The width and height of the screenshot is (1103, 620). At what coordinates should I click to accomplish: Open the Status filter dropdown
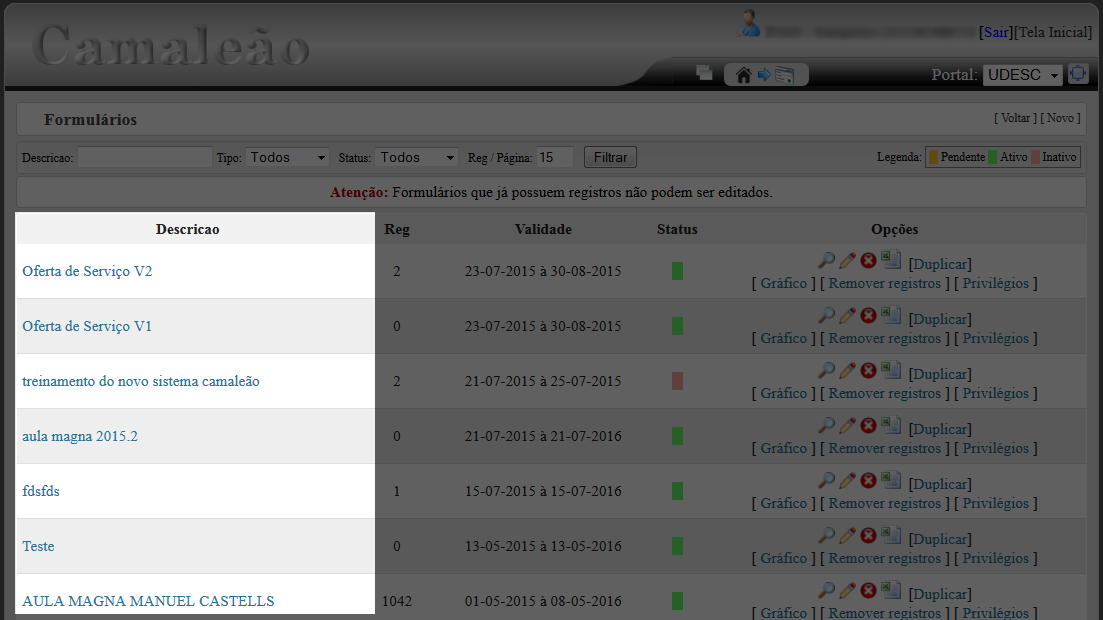click(416, 158)
